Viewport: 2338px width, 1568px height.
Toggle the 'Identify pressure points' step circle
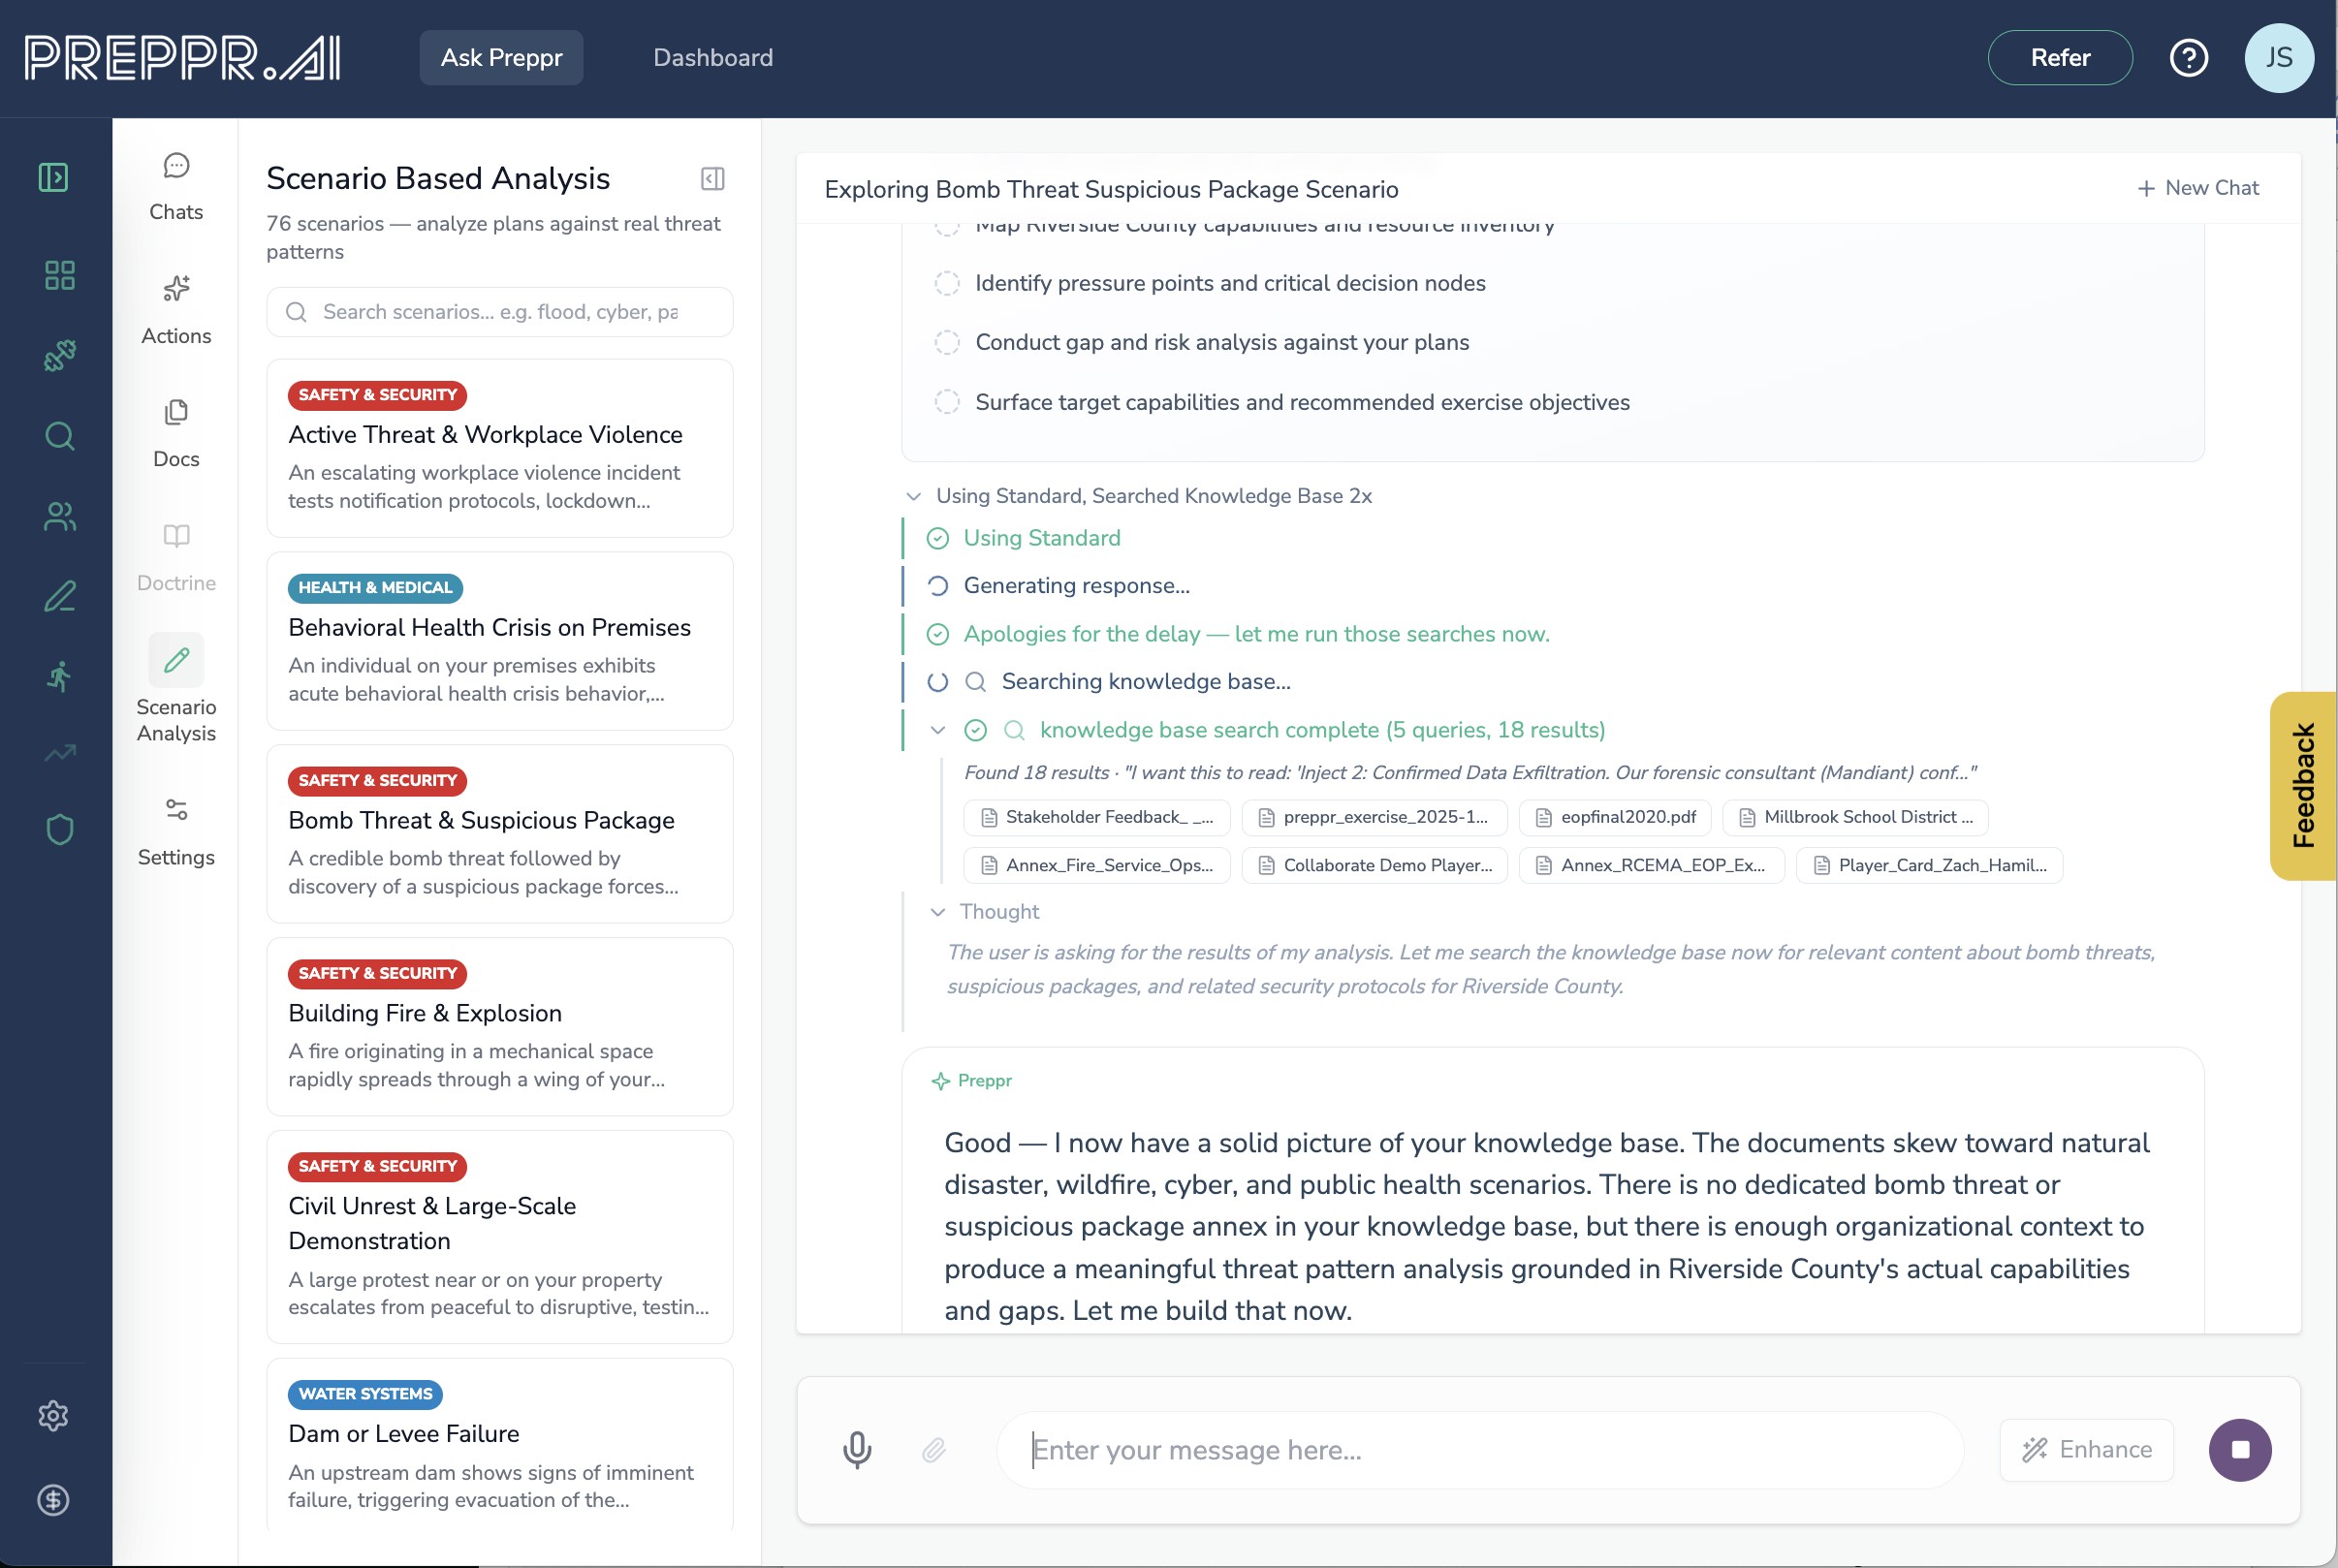[x=946, y=284]
